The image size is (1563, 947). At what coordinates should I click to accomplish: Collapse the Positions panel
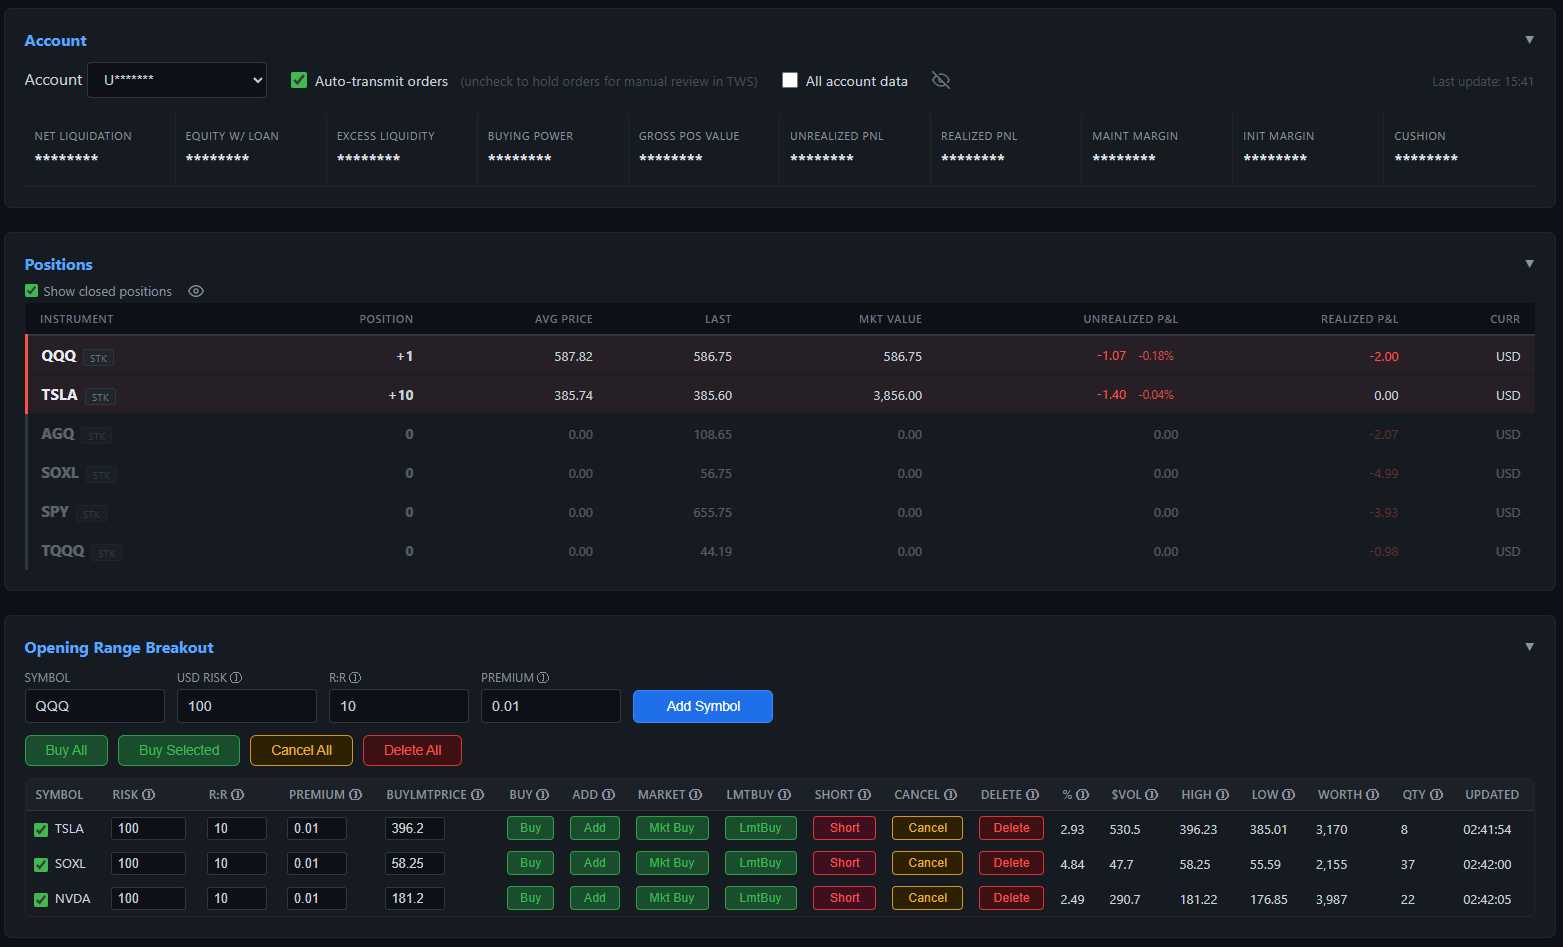[x=1529, y=264]
